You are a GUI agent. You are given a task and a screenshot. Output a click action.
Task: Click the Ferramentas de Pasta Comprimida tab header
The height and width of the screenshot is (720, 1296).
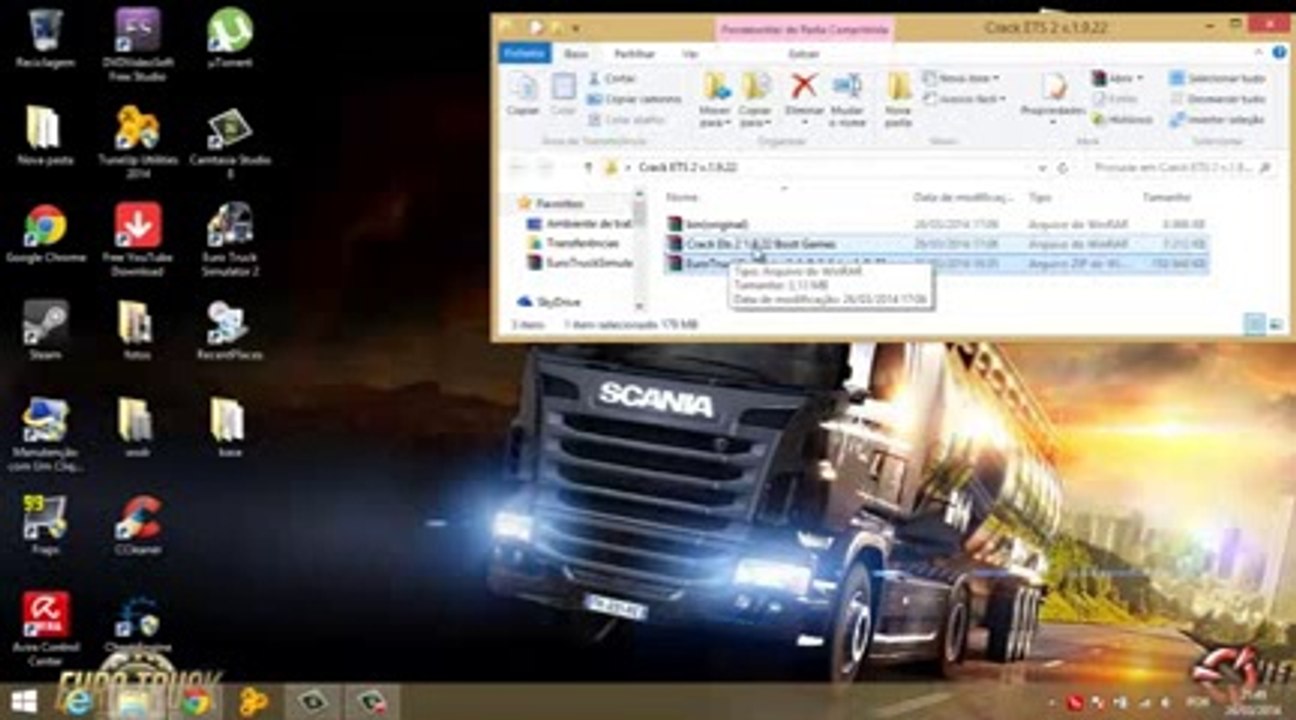pos(804,30)
